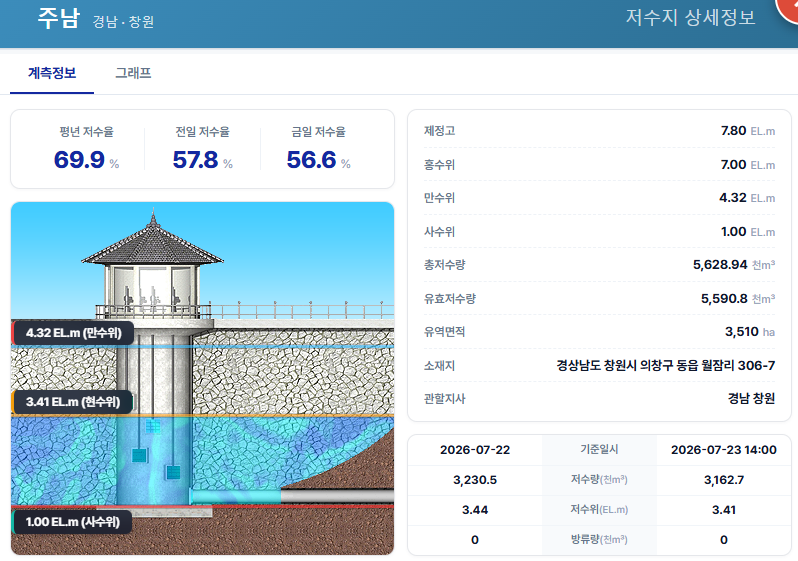The image size is (798, 561).
Task: Click the 2026-07-23 14:00 date cell
Action: coord(723,450)
